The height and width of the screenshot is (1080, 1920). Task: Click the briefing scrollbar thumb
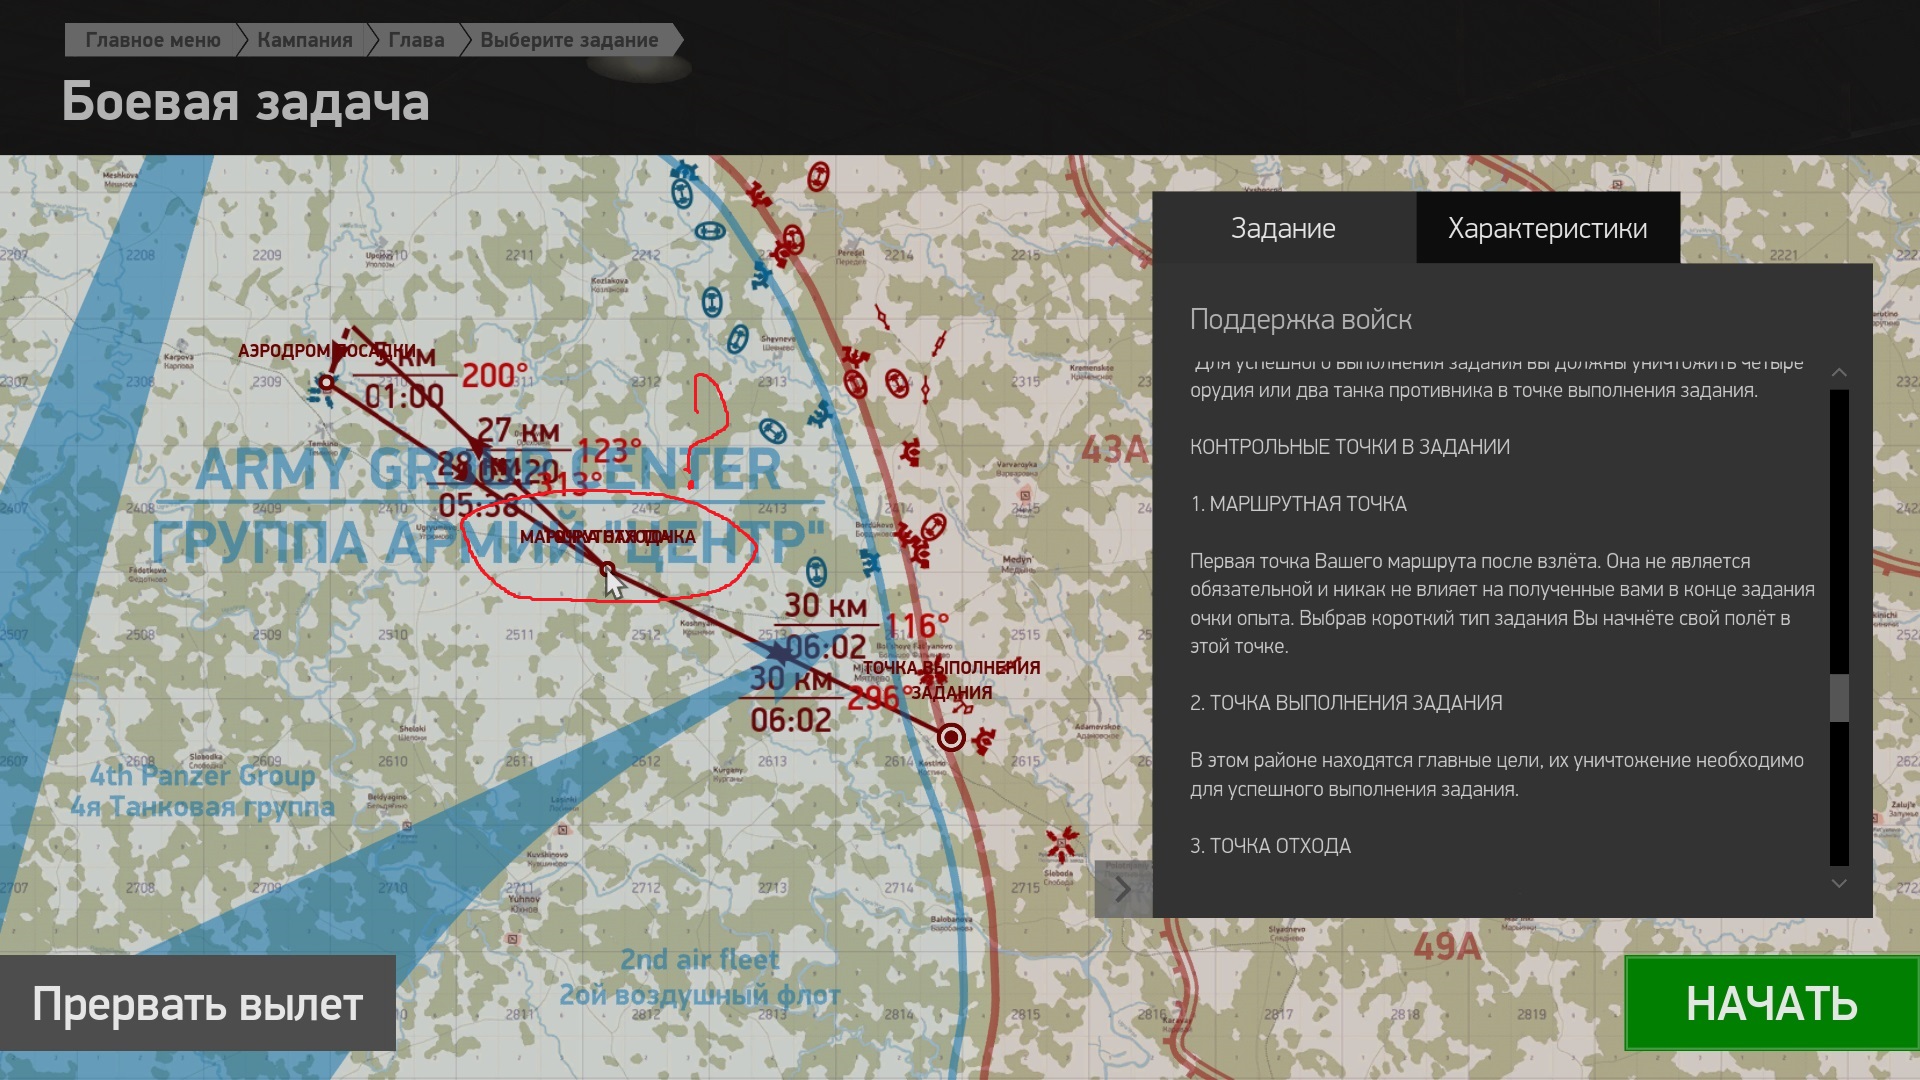(x=1838, y=697)
